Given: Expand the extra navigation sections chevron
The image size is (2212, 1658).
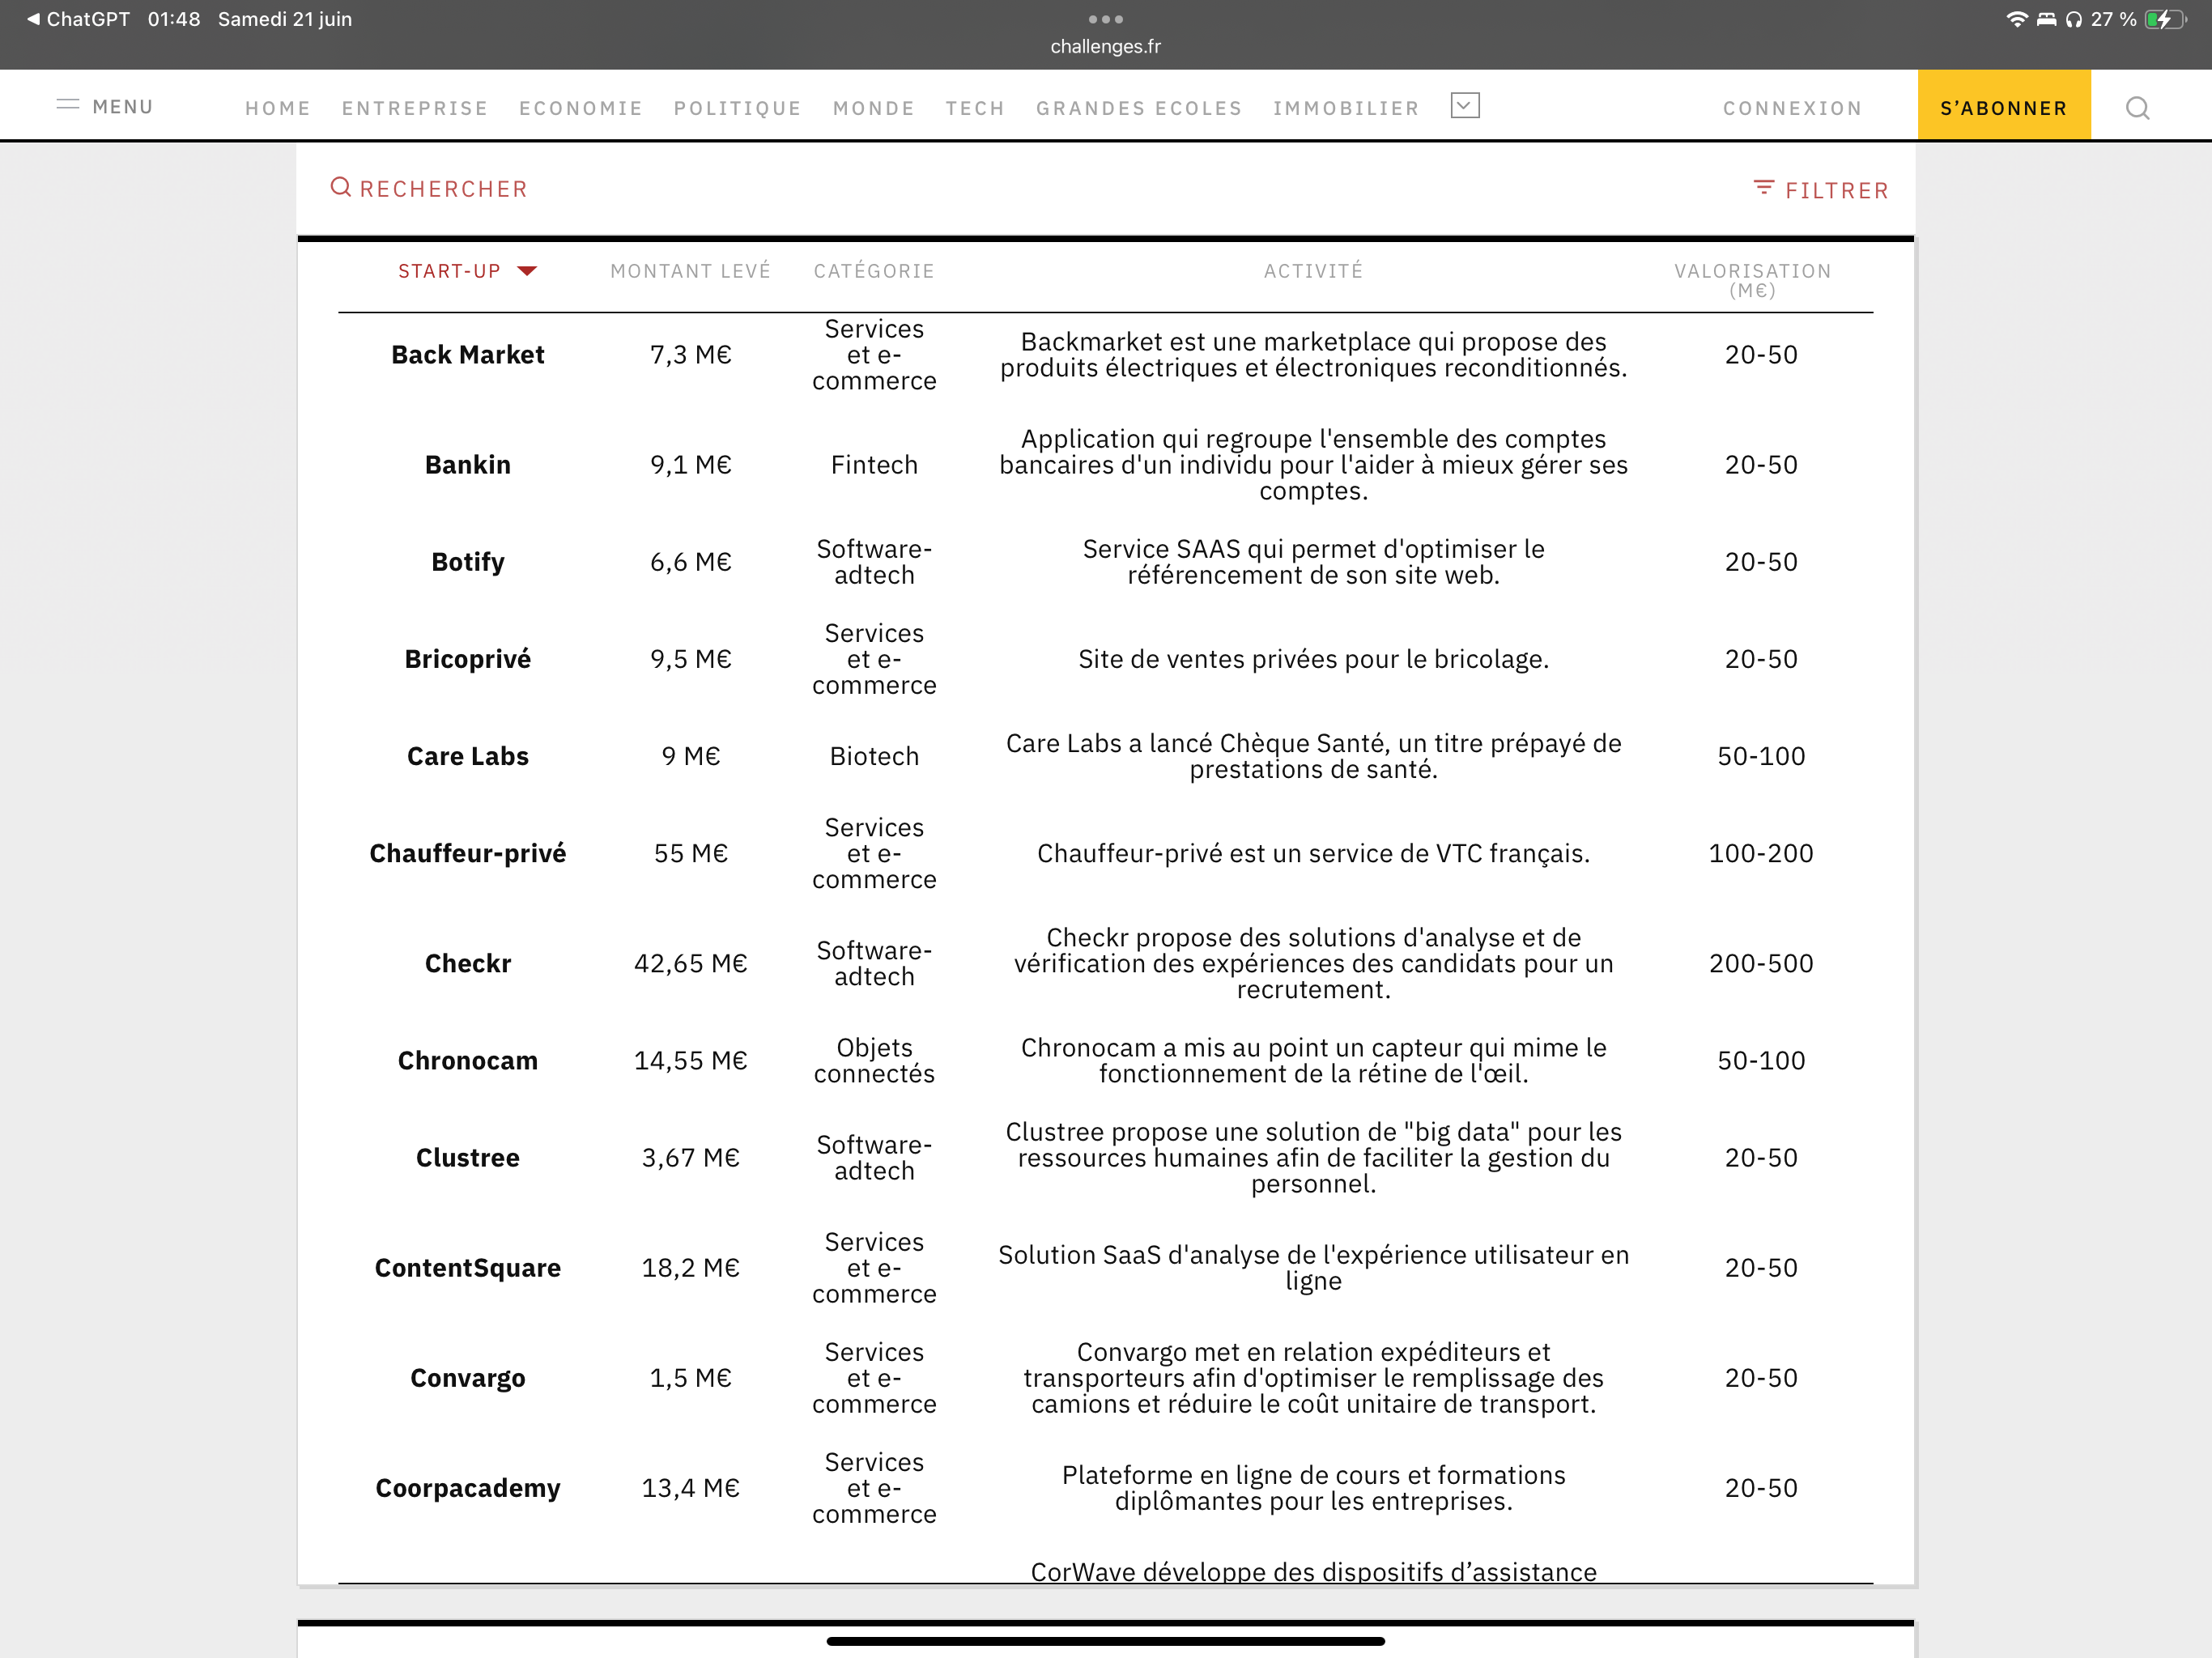Looking at the screenshot, I should click(x=1465, y=106).
